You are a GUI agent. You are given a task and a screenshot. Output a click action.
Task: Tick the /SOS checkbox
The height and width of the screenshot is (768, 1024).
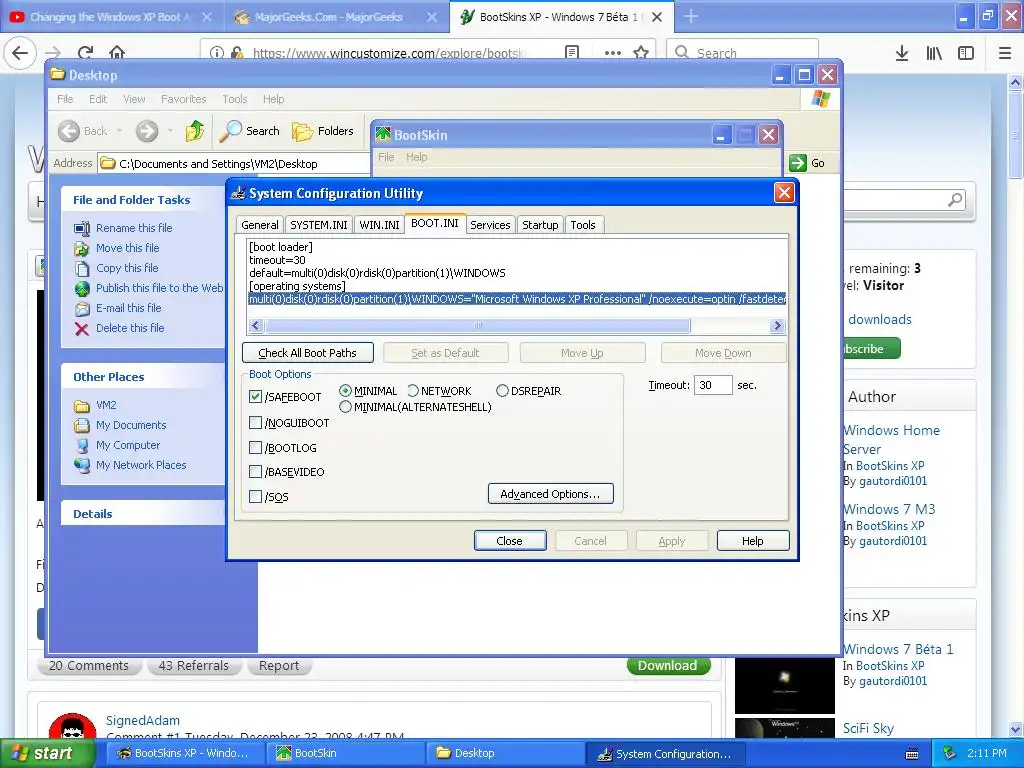click(255, 497)
